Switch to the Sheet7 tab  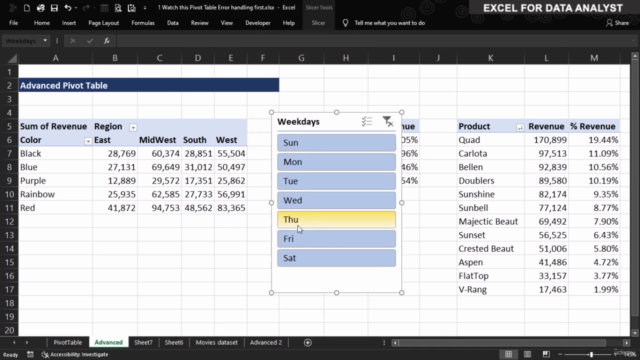(x=143, y=342)
